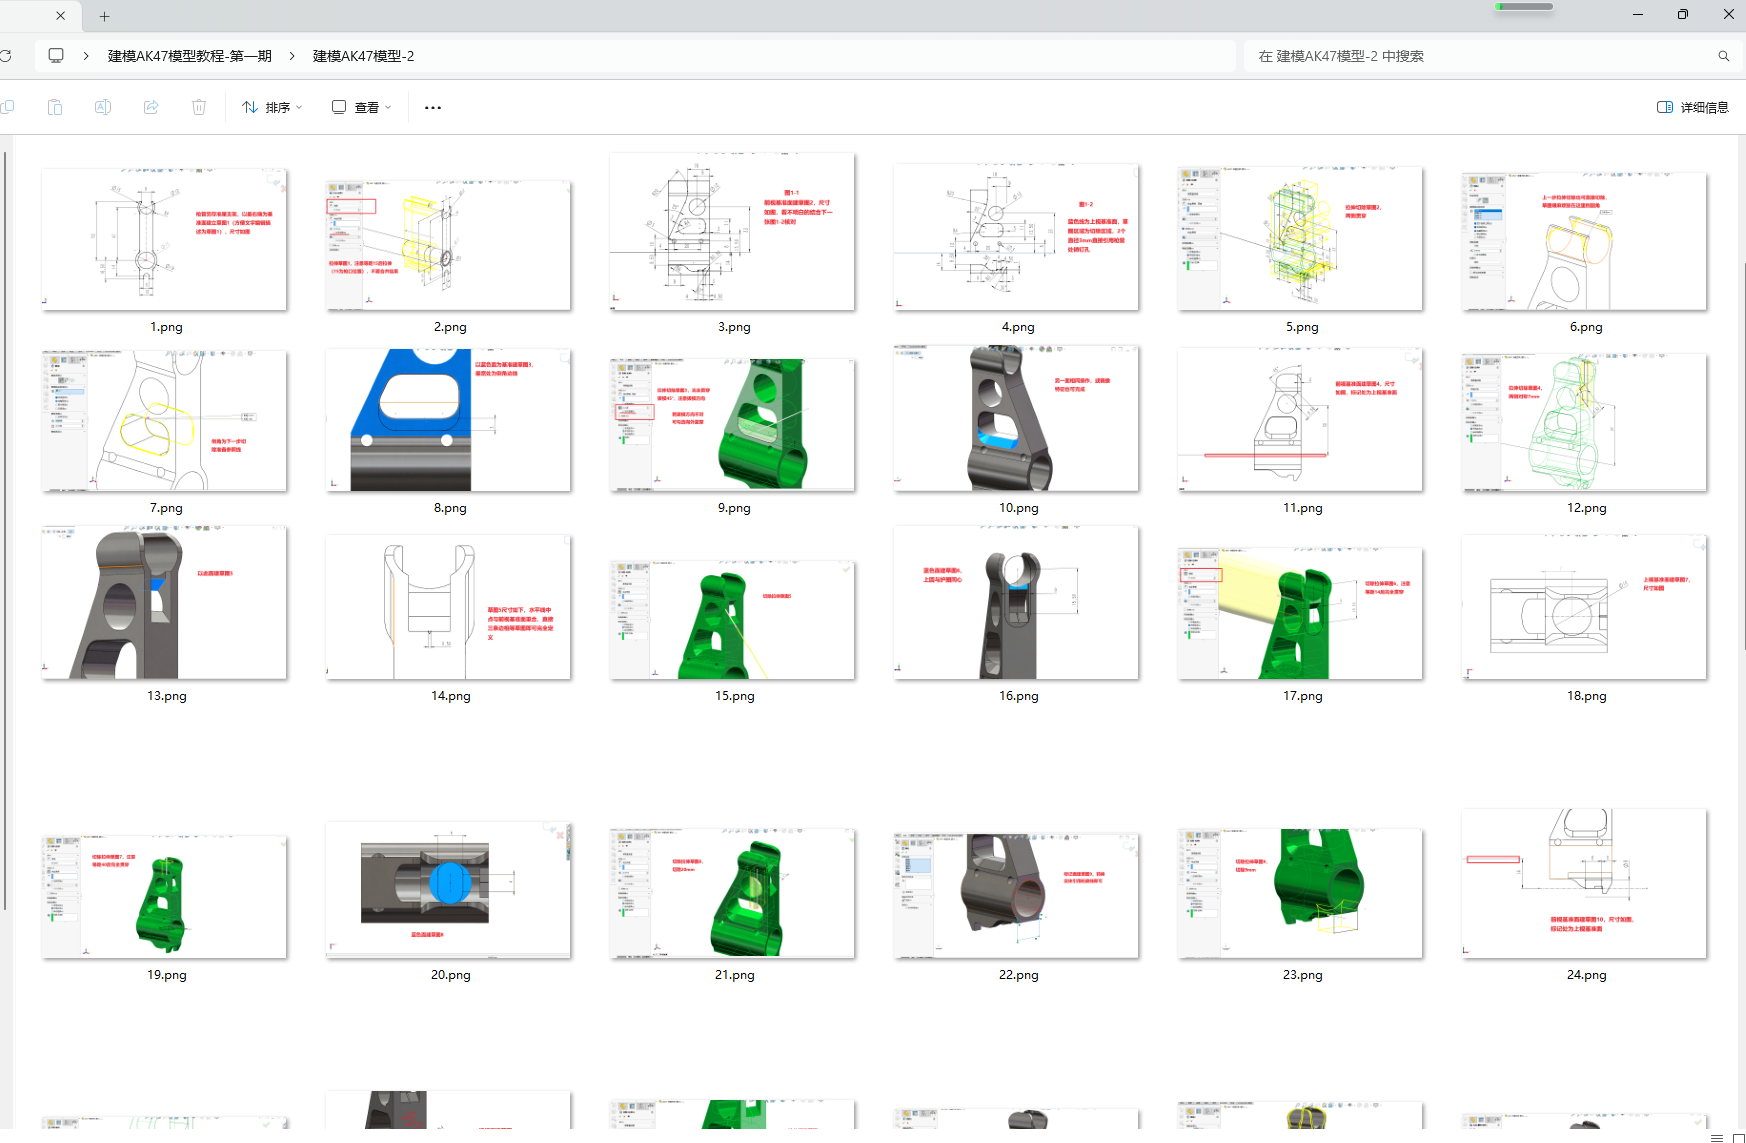Click the Refresh icon beside the address bar
1746x1143 pixels.
pyautogui.click(x=5, y=56)
